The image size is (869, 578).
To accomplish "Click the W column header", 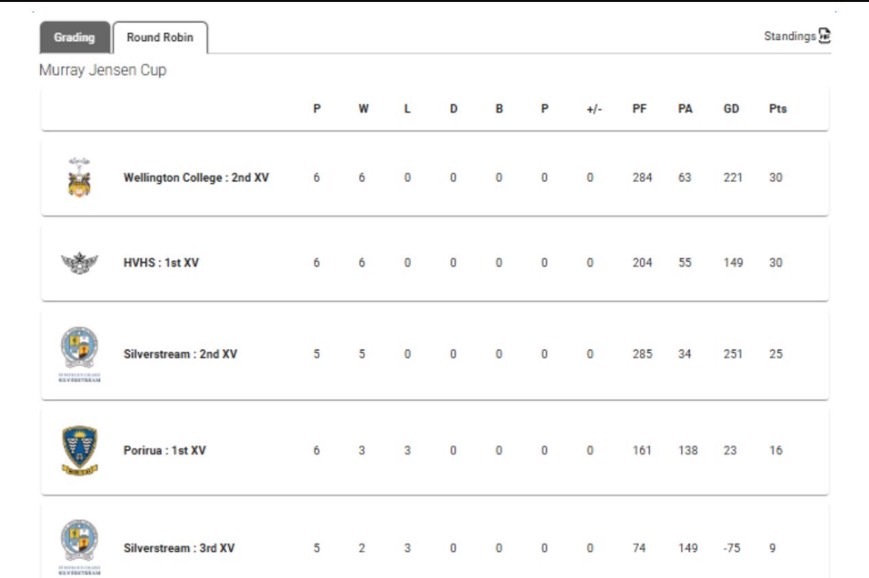I will [363, 109].
